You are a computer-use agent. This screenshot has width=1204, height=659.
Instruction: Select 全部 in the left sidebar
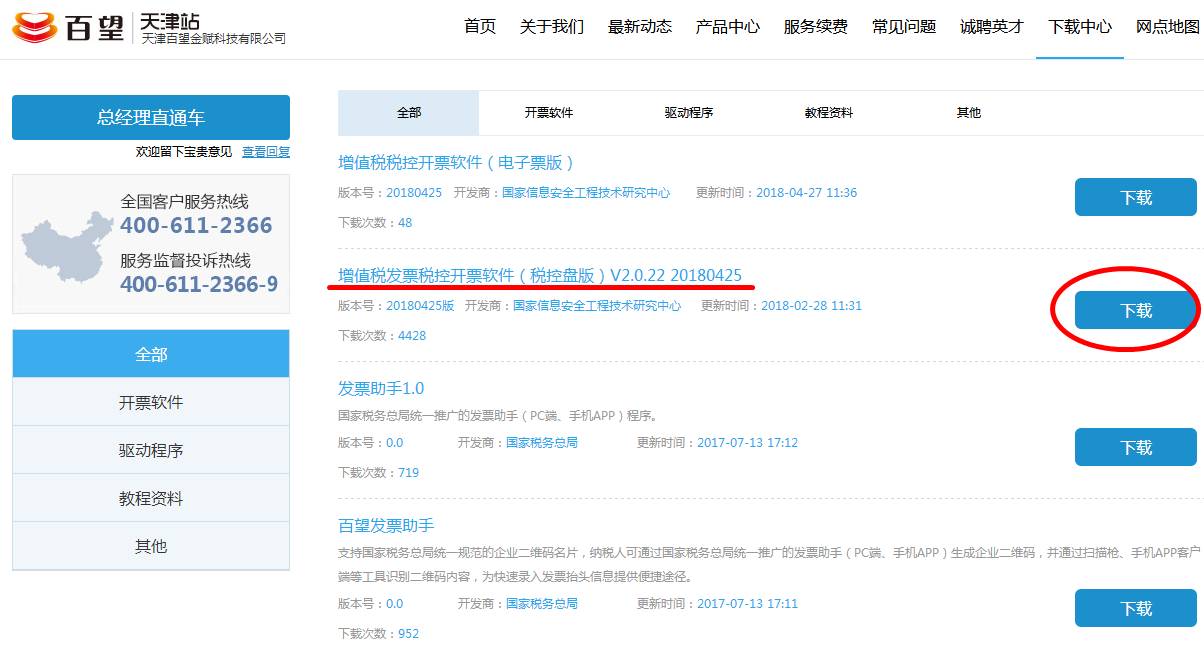click(x=151, y=354)
